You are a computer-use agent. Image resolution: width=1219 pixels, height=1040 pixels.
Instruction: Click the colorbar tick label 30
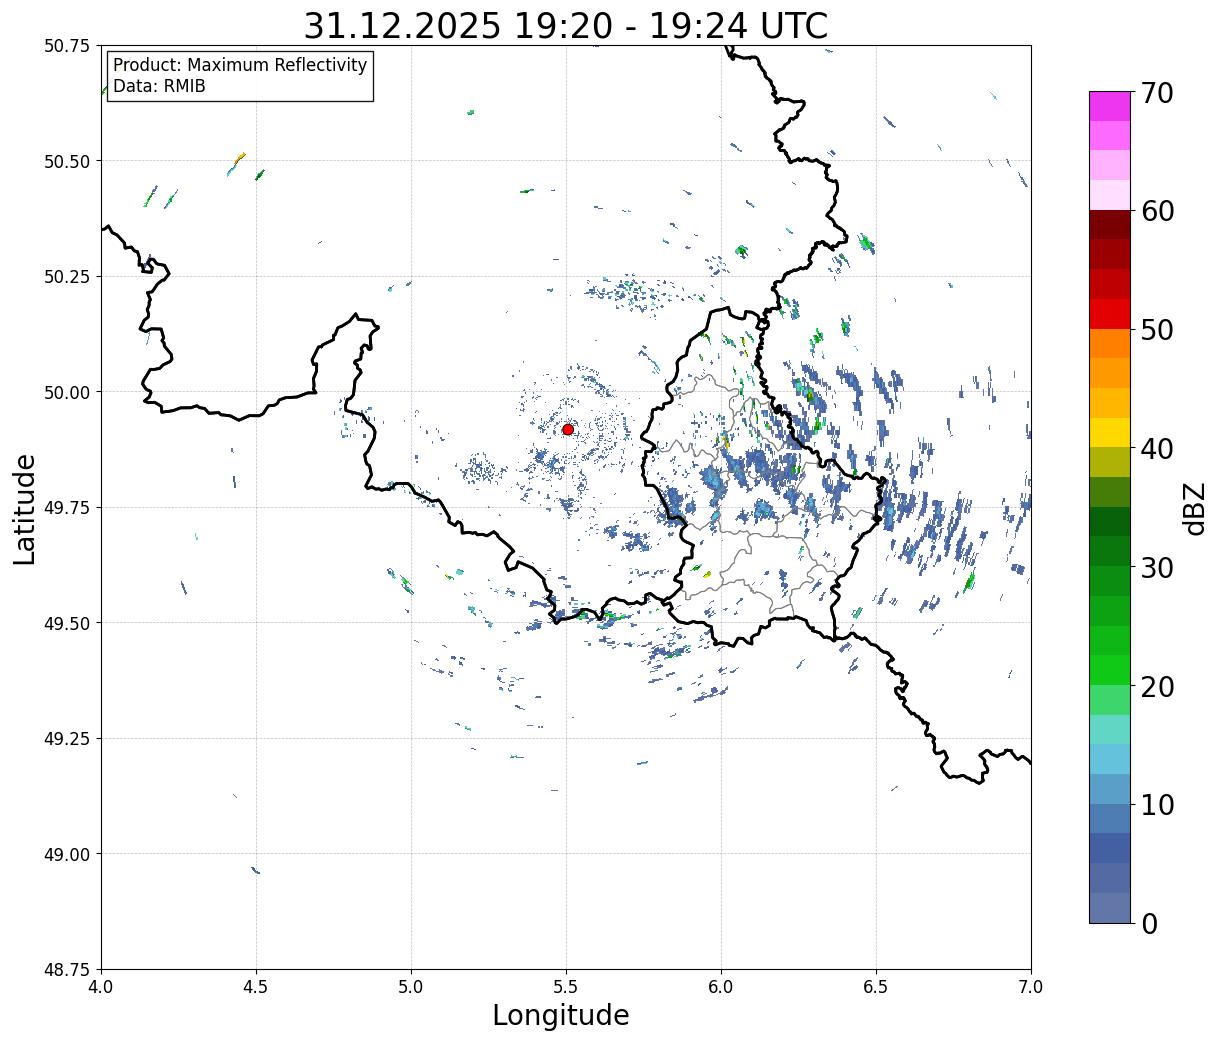1157,568
